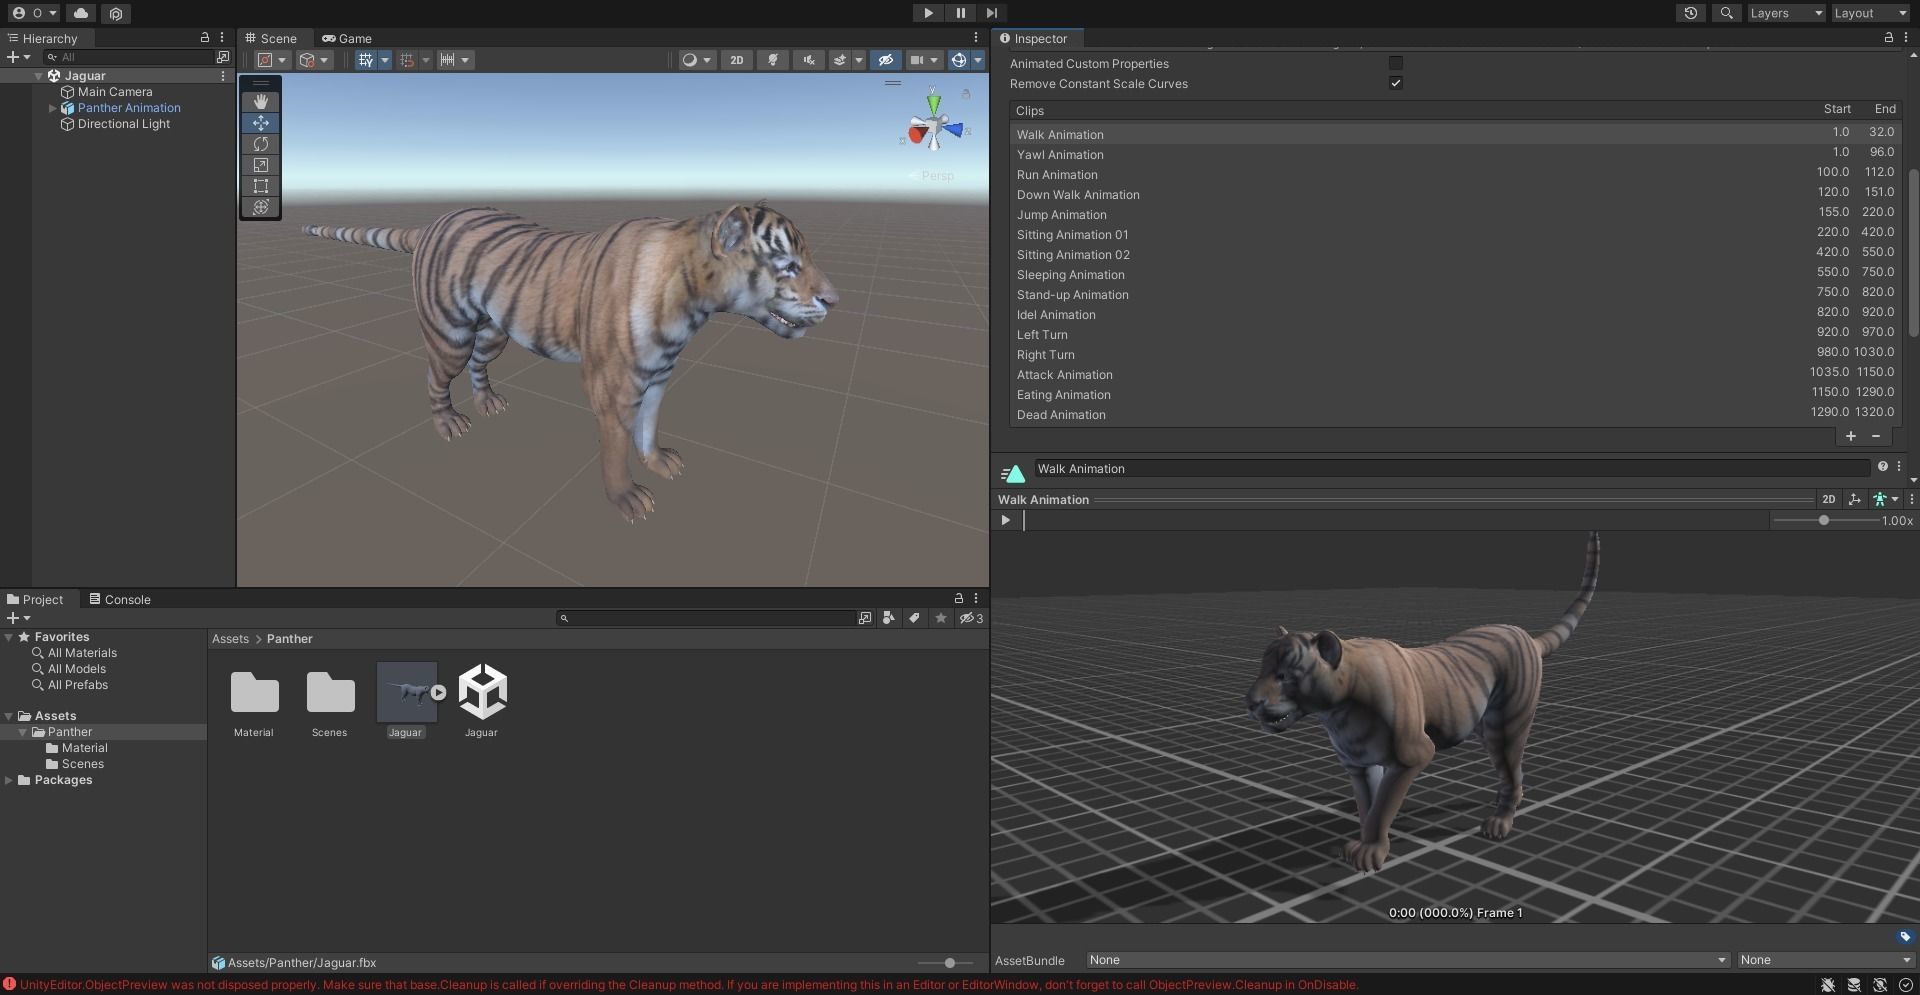Select the Jaguar FBX model thumbnail
The height and width of the screenshot is (995, 1920).
[x=406, y=692]
